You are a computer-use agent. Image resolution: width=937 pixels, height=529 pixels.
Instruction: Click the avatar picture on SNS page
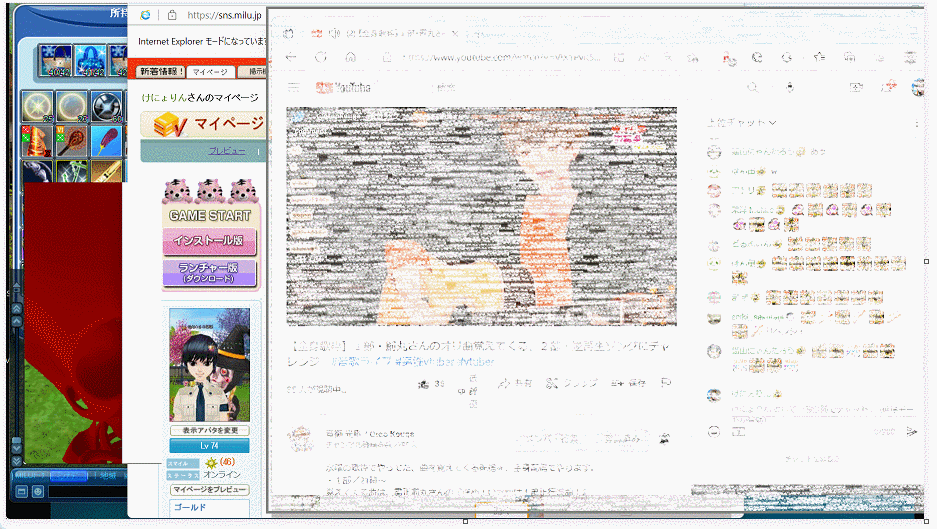(x=209, y=365)
